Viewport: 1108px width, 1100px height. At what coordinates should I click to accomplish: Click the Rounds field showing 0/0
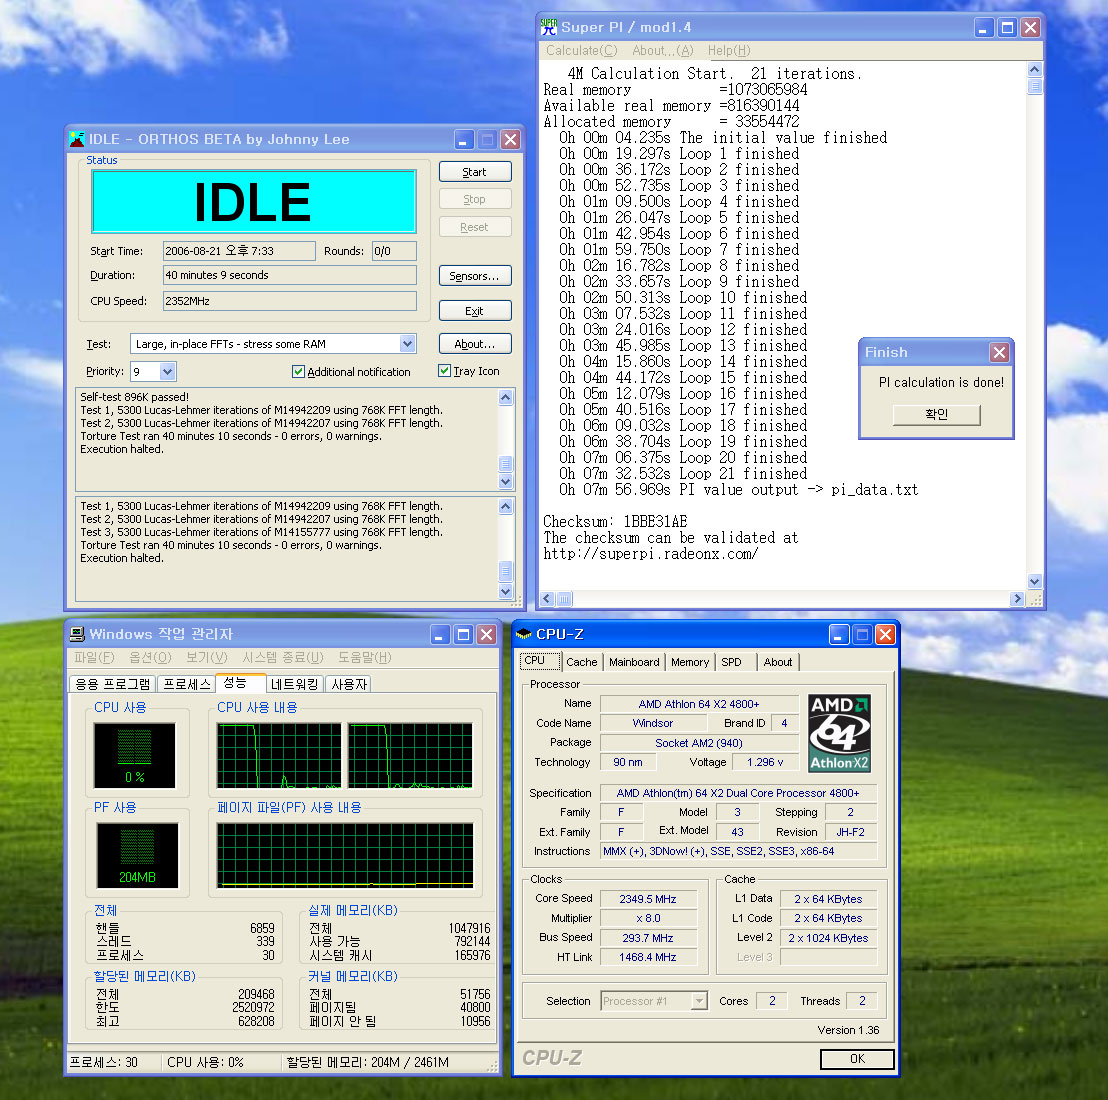point(394,251)
